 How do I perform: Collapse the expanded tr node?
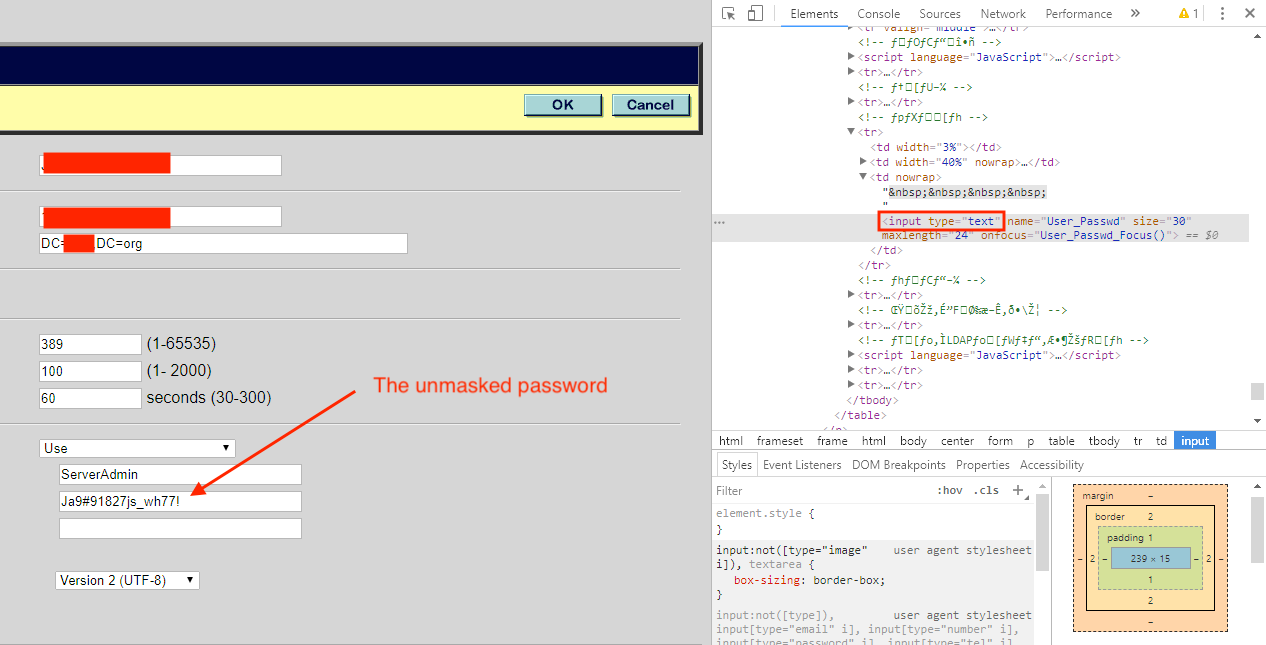pyautogui.click(x=851, y=132)
